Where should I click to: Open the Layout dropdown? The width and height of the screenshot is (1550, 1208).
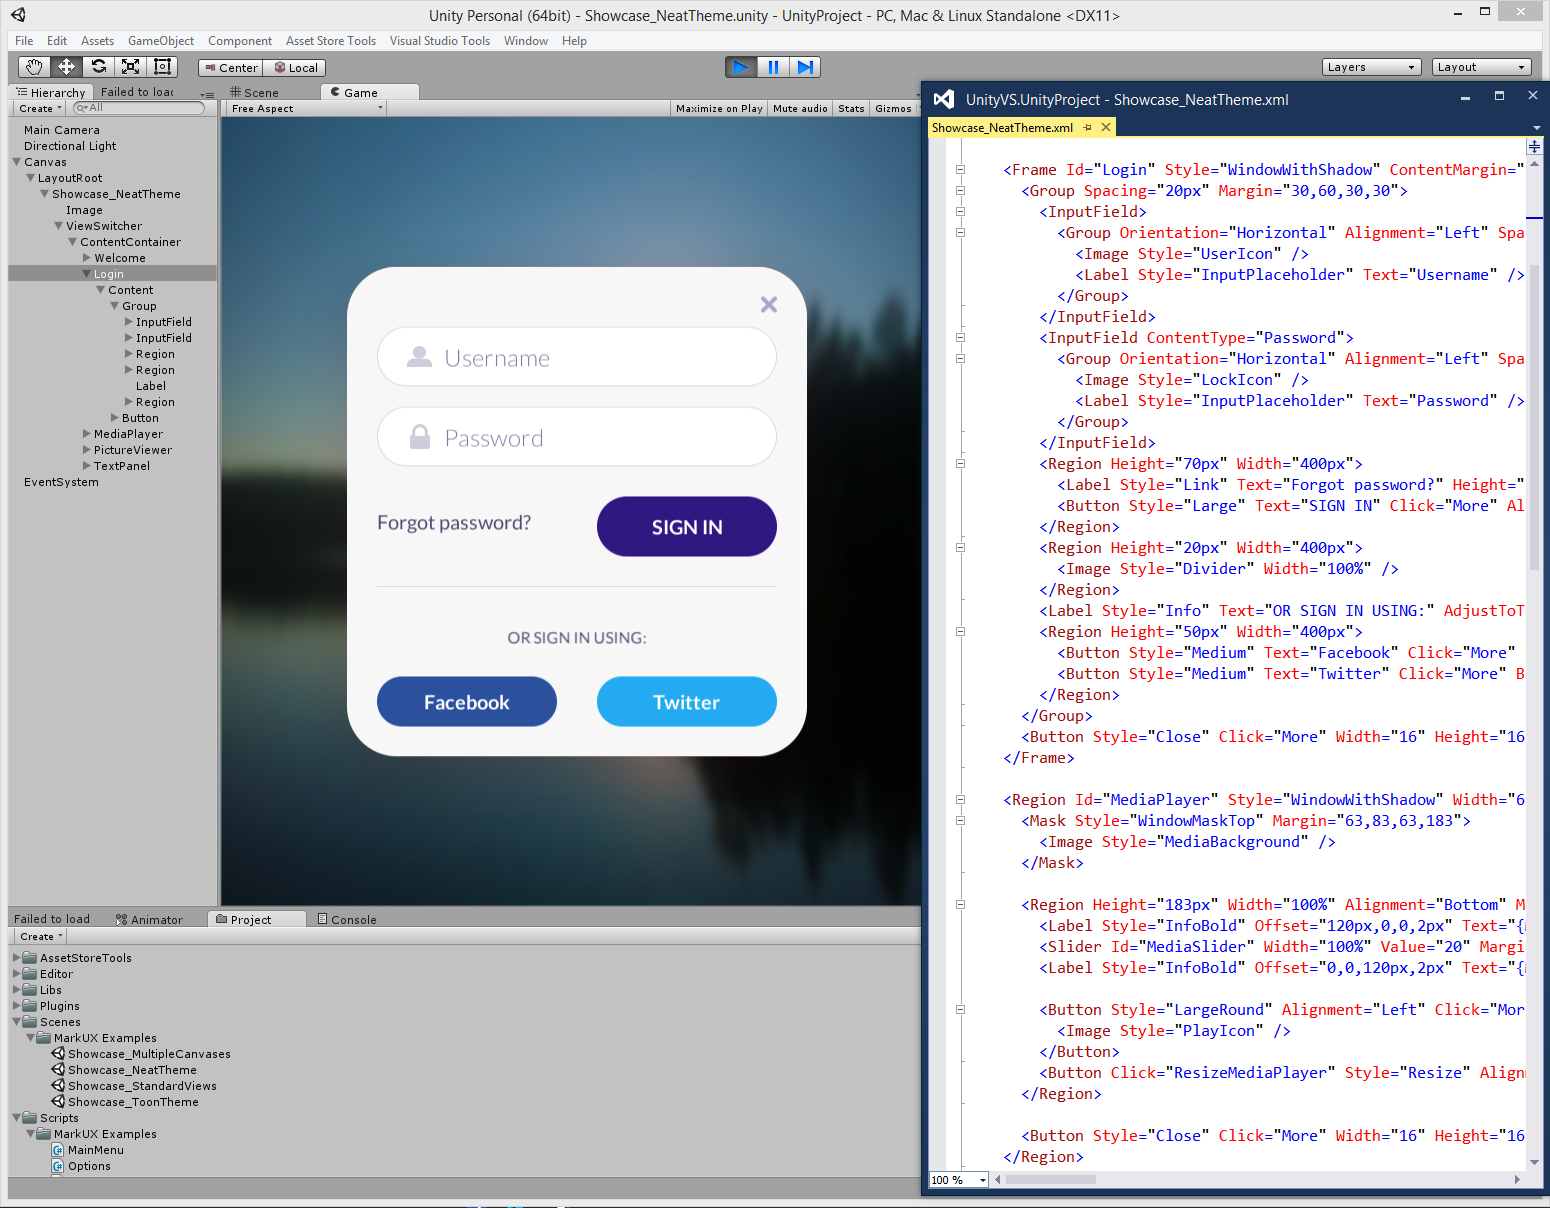(x=1481, y=67)
